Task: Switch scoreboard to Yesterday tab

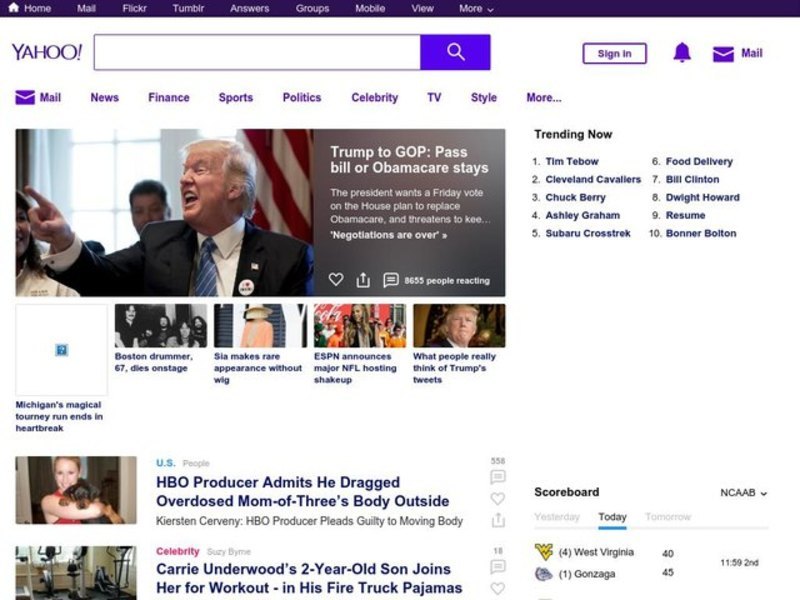Action: (x=557, y=517)
